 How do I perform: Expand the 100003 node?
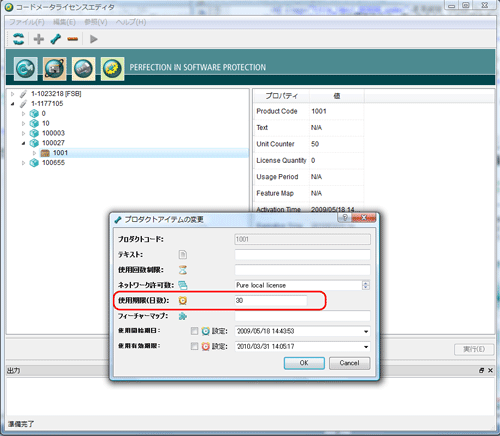pos(23,133)
